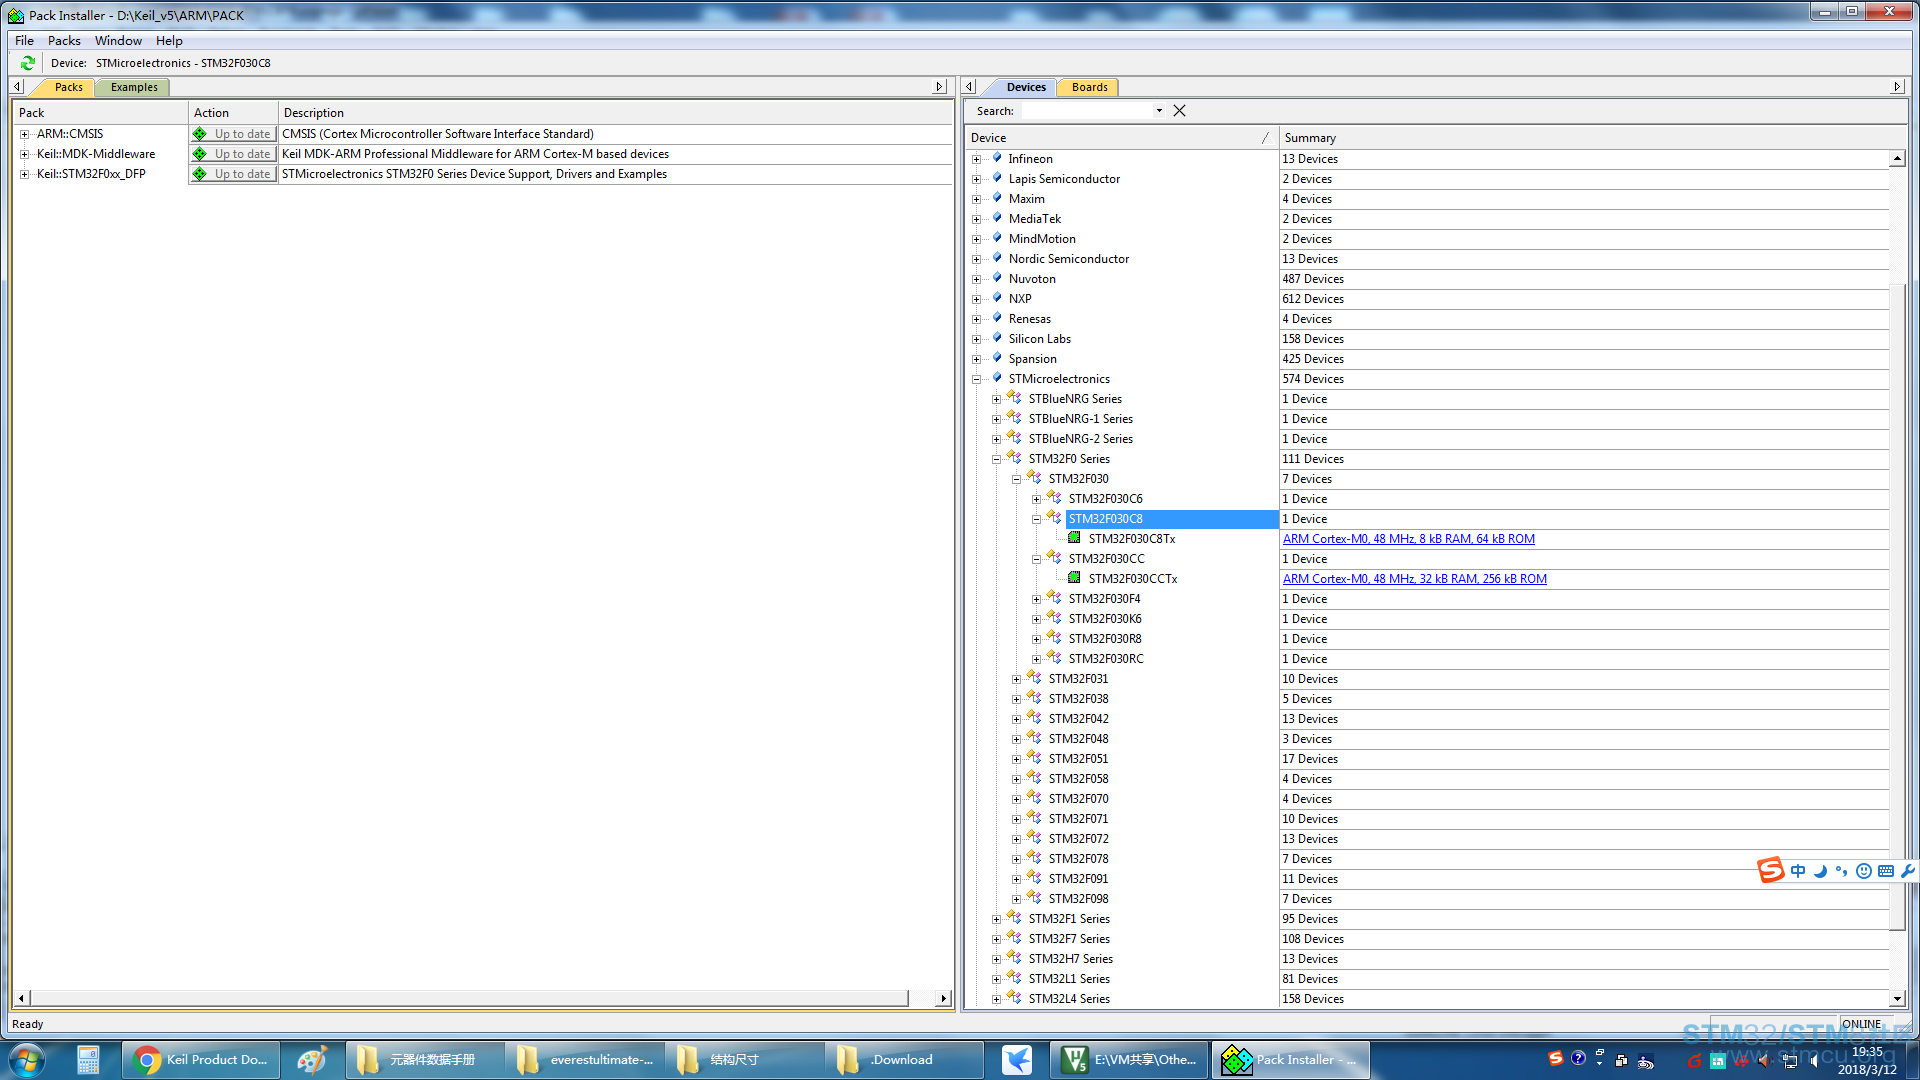Click the Nordic Semiconductor vendor icon
This screenshot has height=1080, width=1920.
[997, 258]
